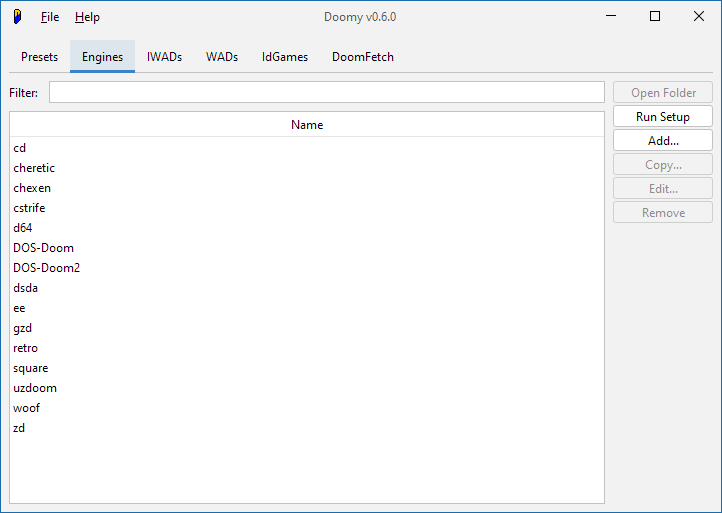The height and width of the screenshot is (513, 722).
Task: Open the IdGames tab
Action: pos(285,57)
